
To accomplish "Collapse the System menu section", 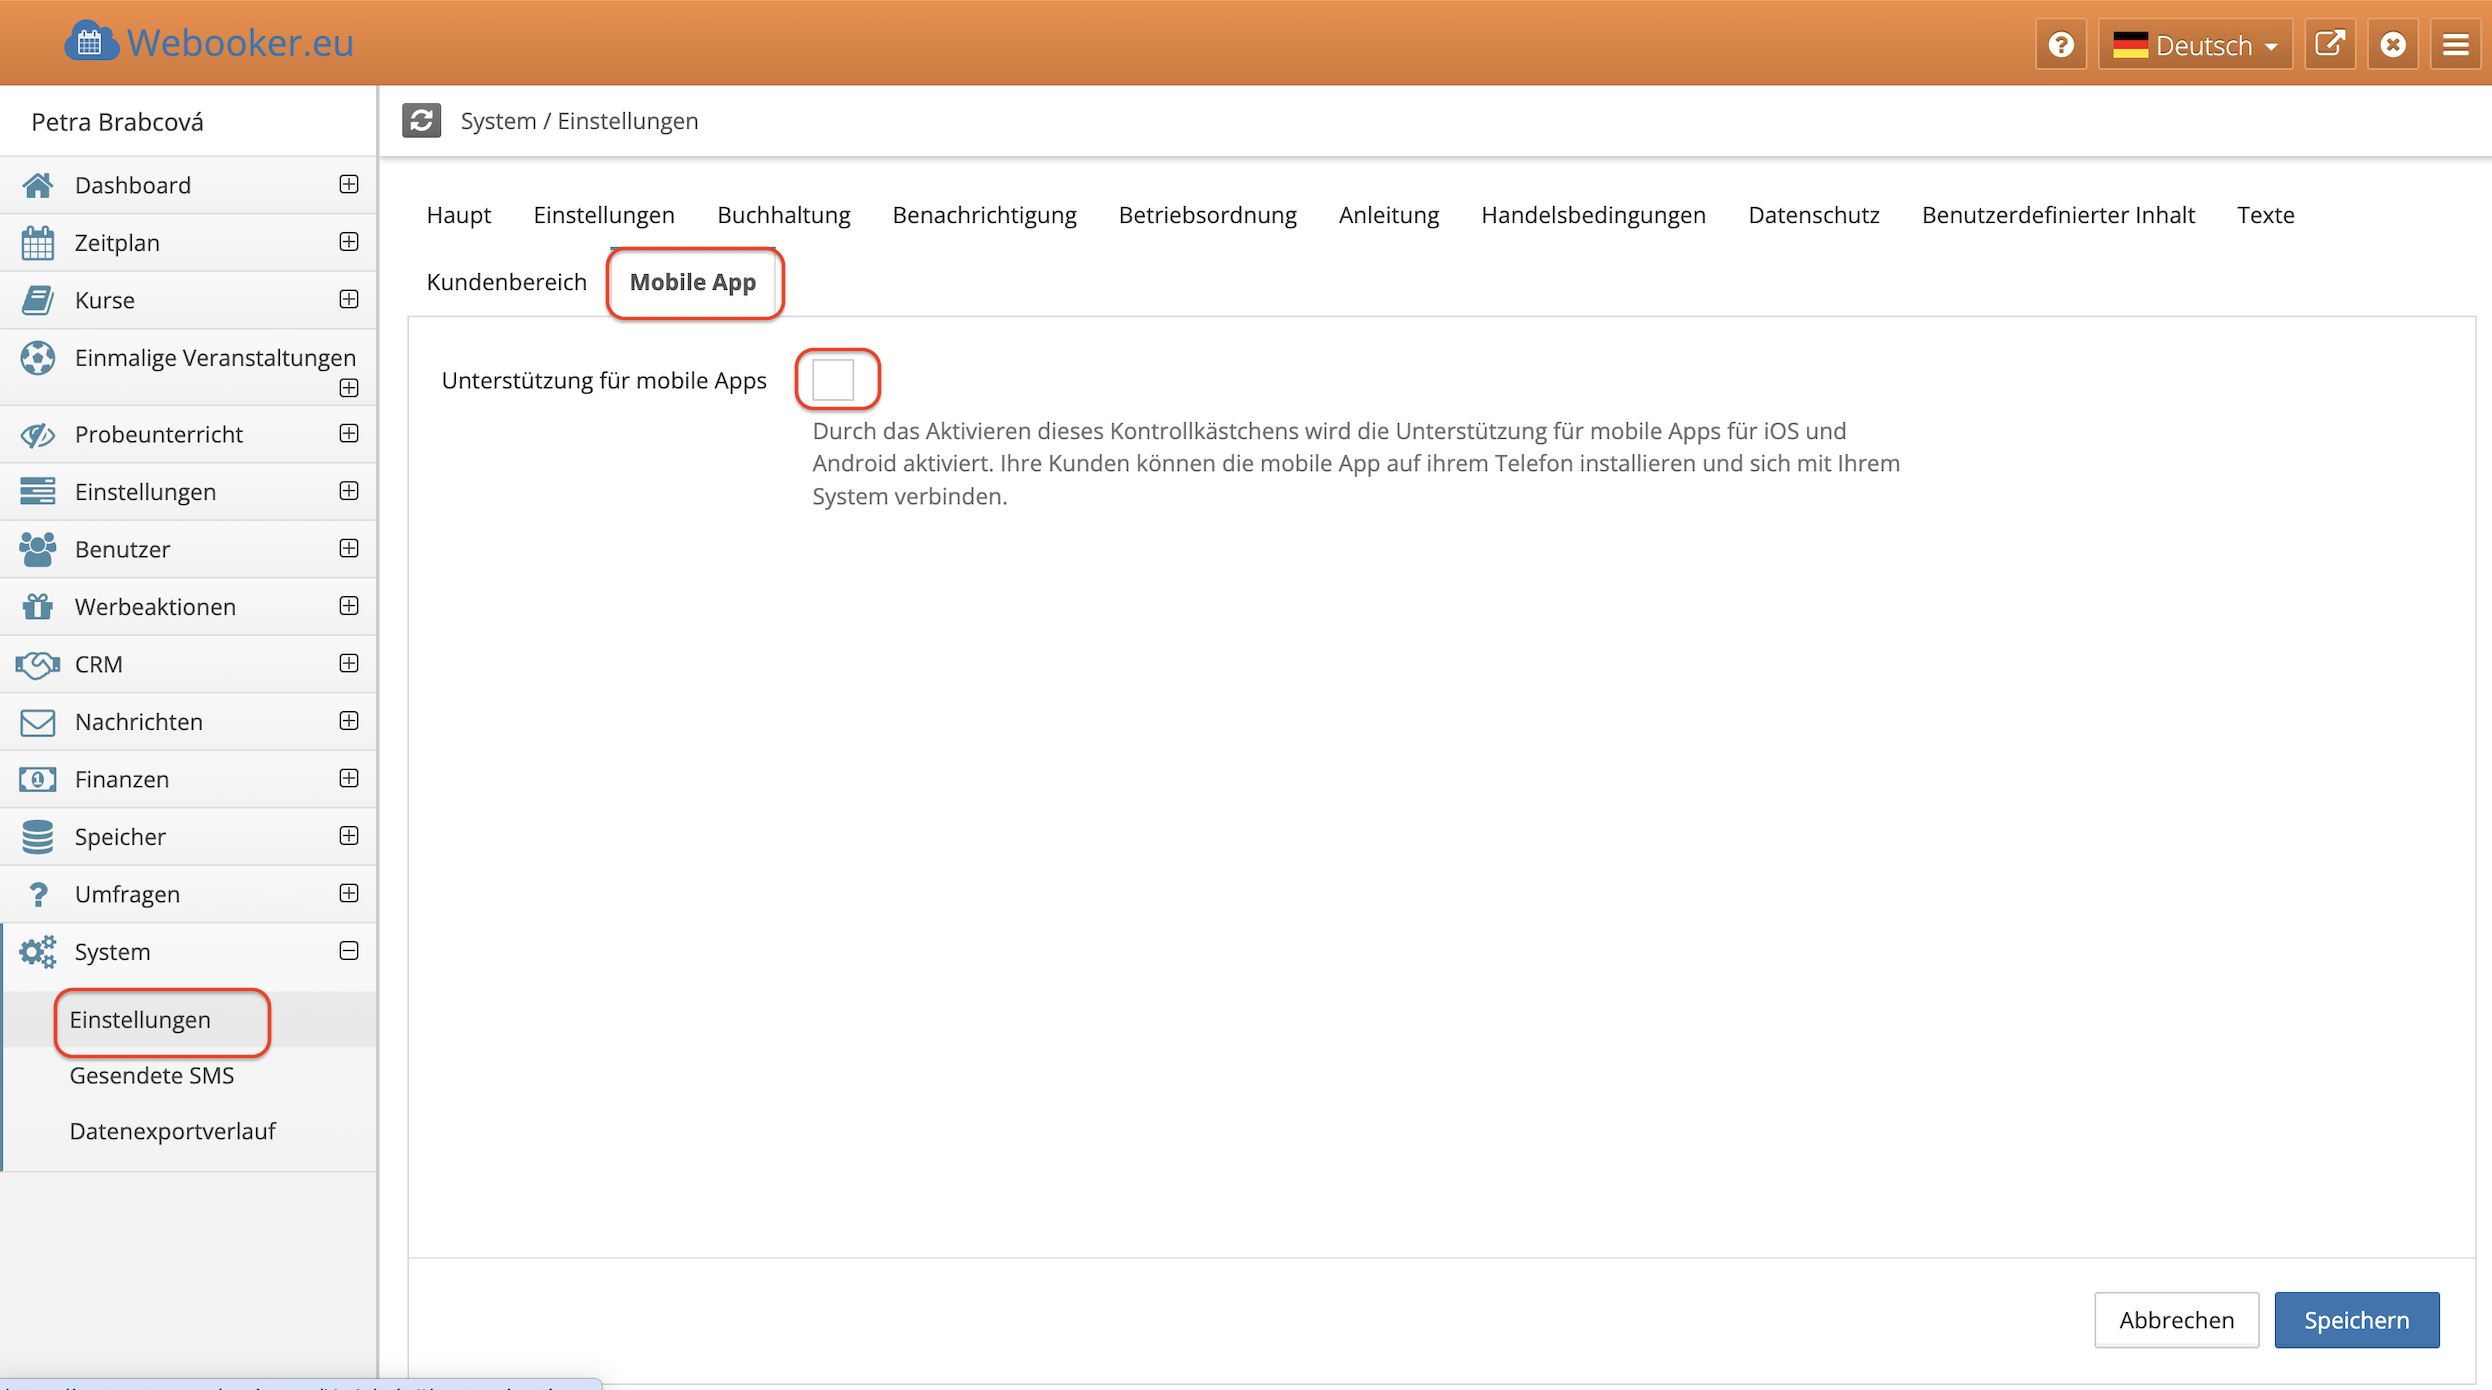I will point(348,951).
